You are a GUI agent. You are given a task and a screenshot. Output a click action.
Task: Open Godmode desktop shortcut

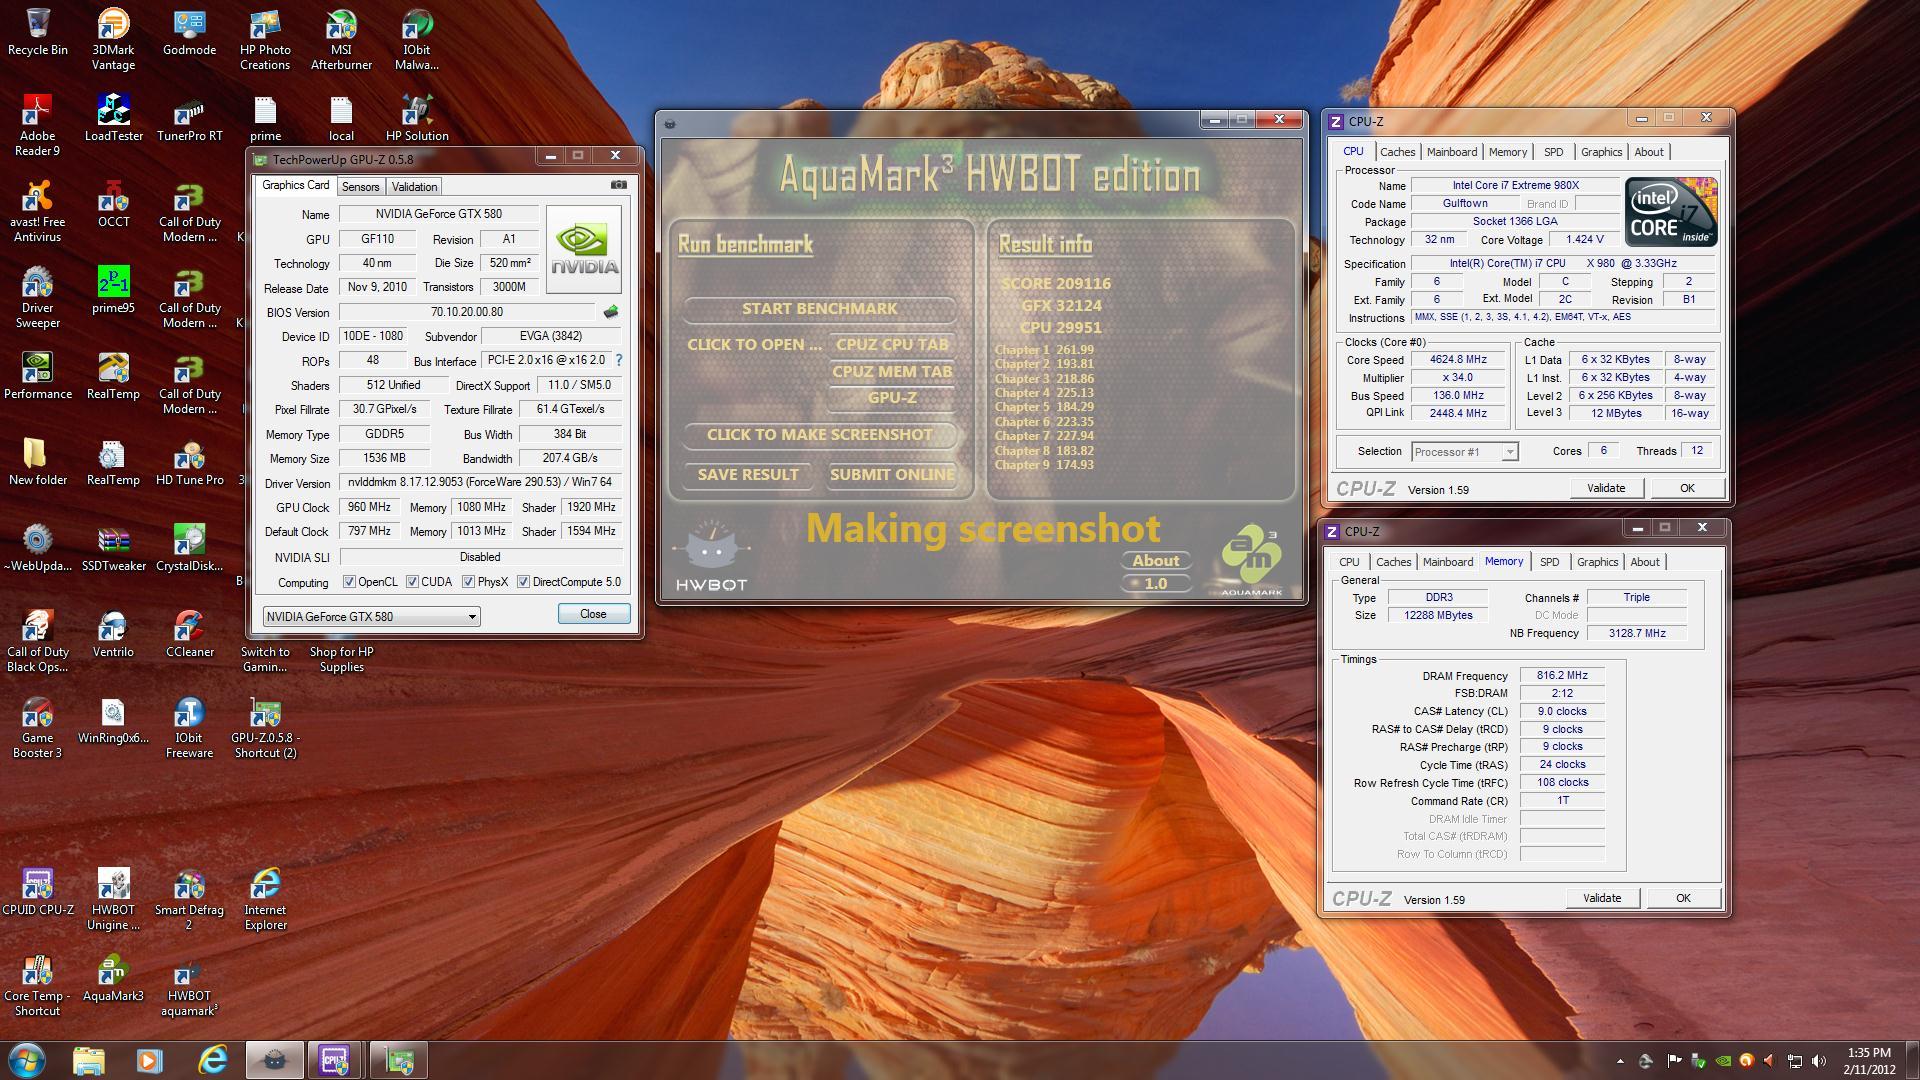coord(189,32)
